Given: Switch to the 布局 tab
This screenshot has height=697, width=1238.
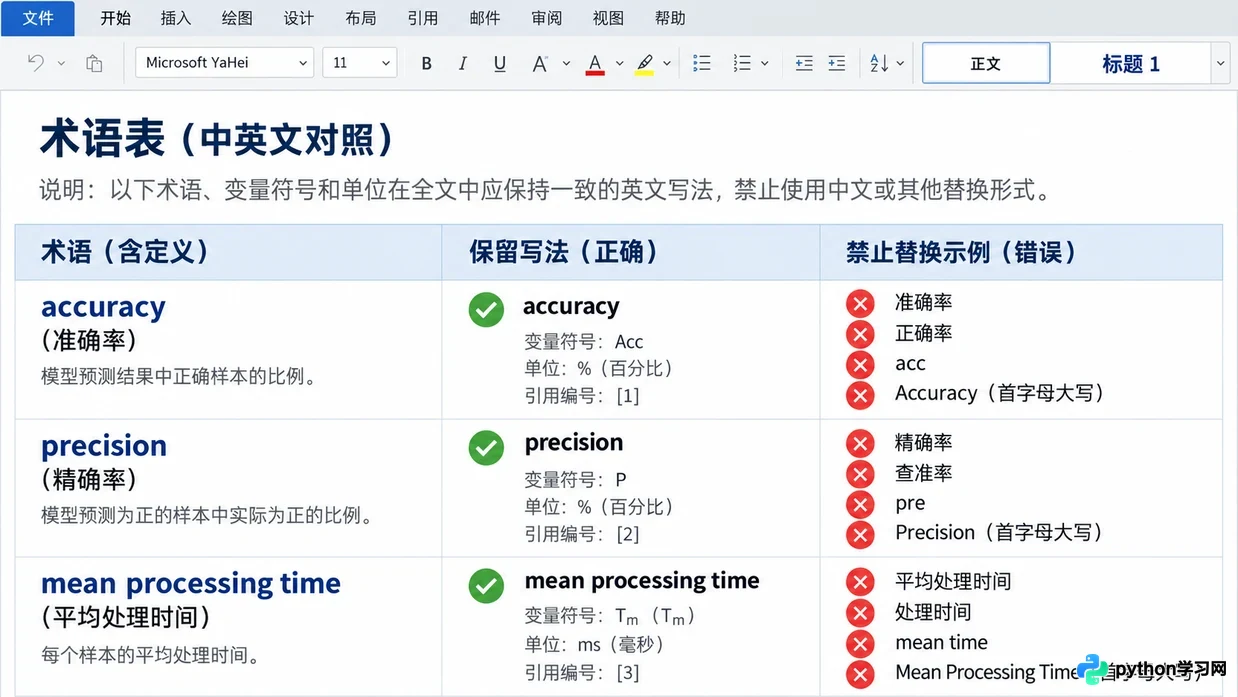Looking at the screenshot, I should click(x=361, y=18).
